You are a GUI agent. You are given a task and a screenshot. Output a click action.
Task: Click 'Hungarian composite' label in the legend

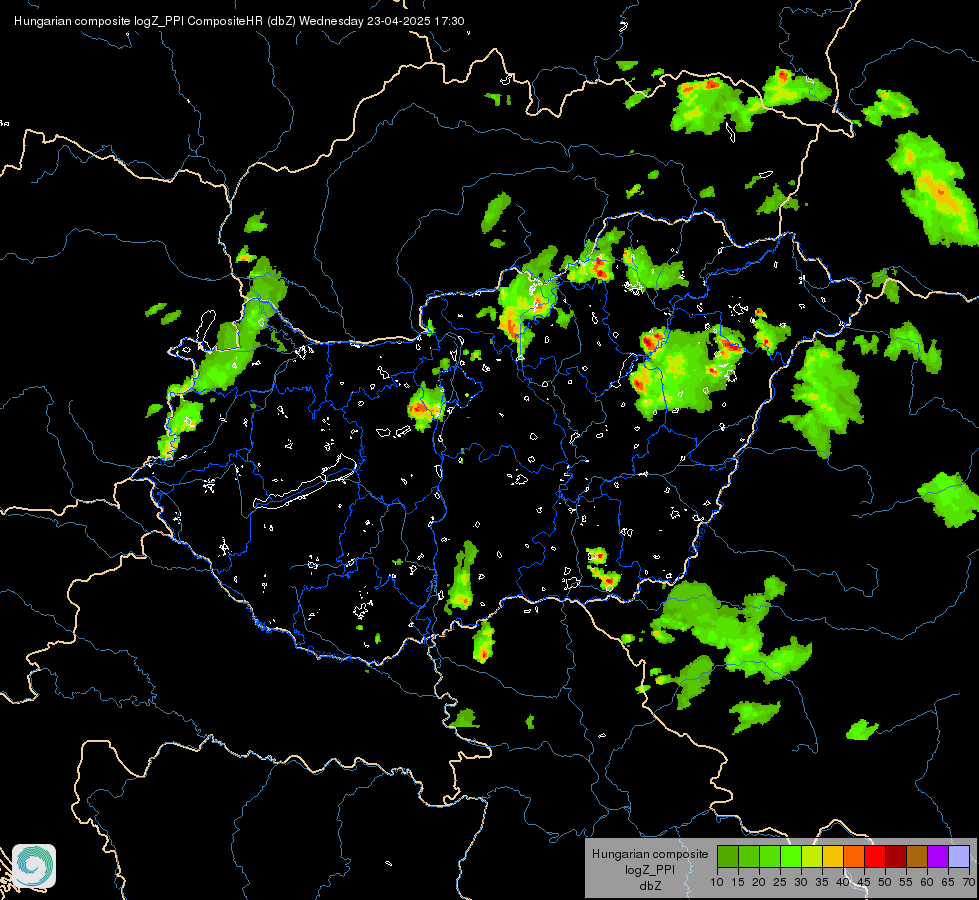click(x=650, y=854)
